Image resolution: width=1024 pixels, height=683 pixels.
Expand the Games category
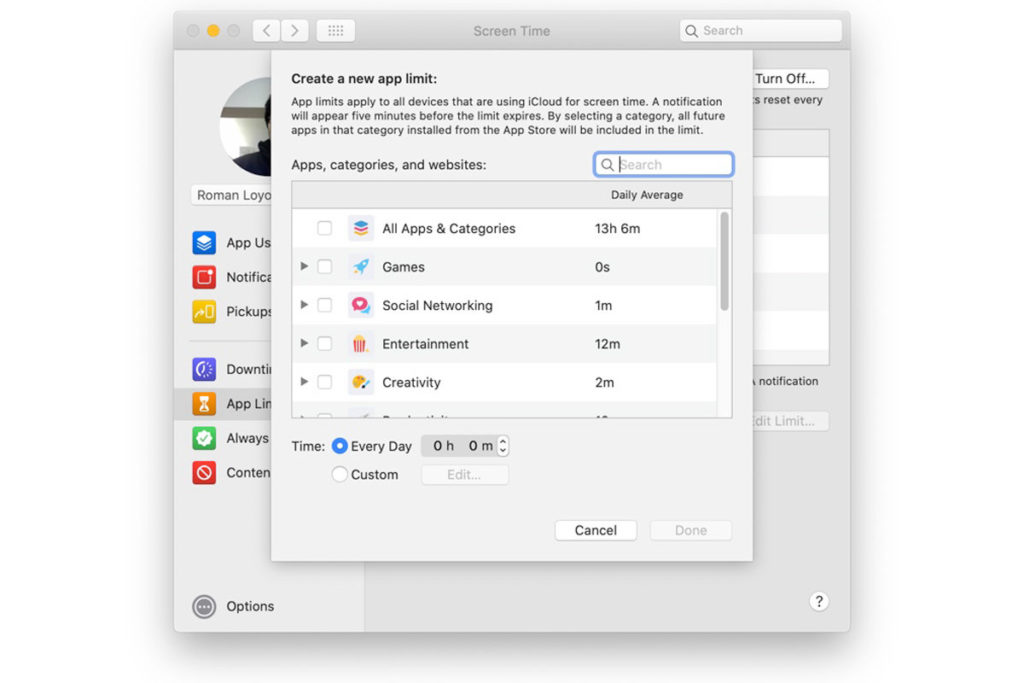304,266
